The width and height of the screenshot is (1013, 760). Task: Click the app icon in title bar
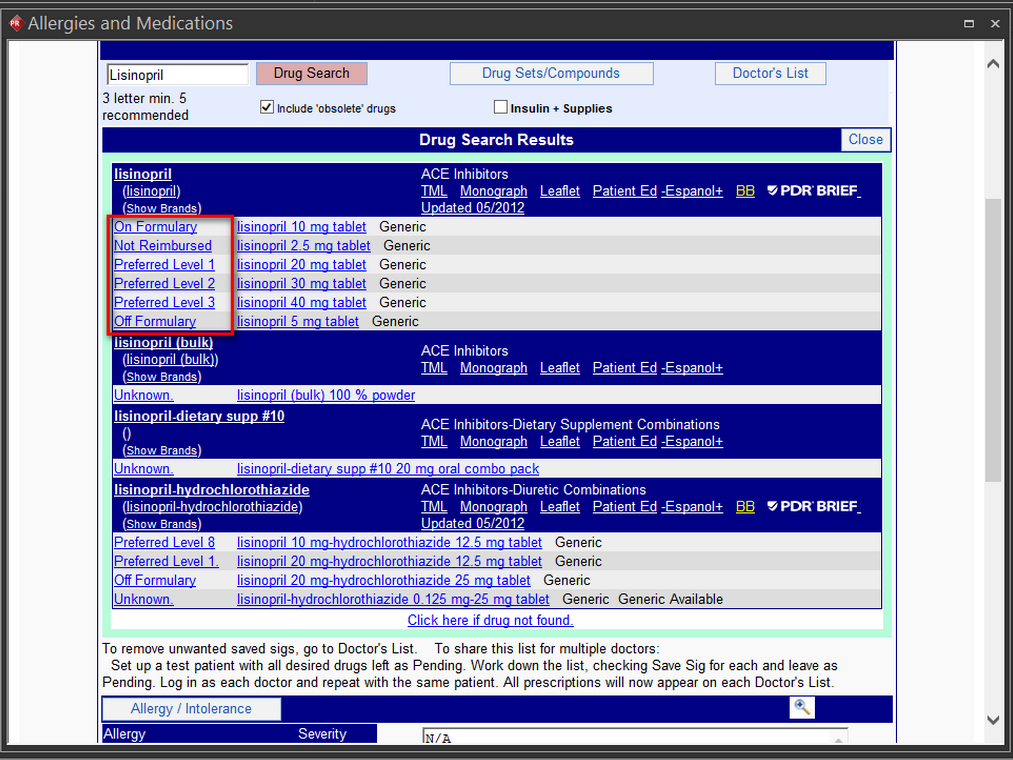coord(15,23)
